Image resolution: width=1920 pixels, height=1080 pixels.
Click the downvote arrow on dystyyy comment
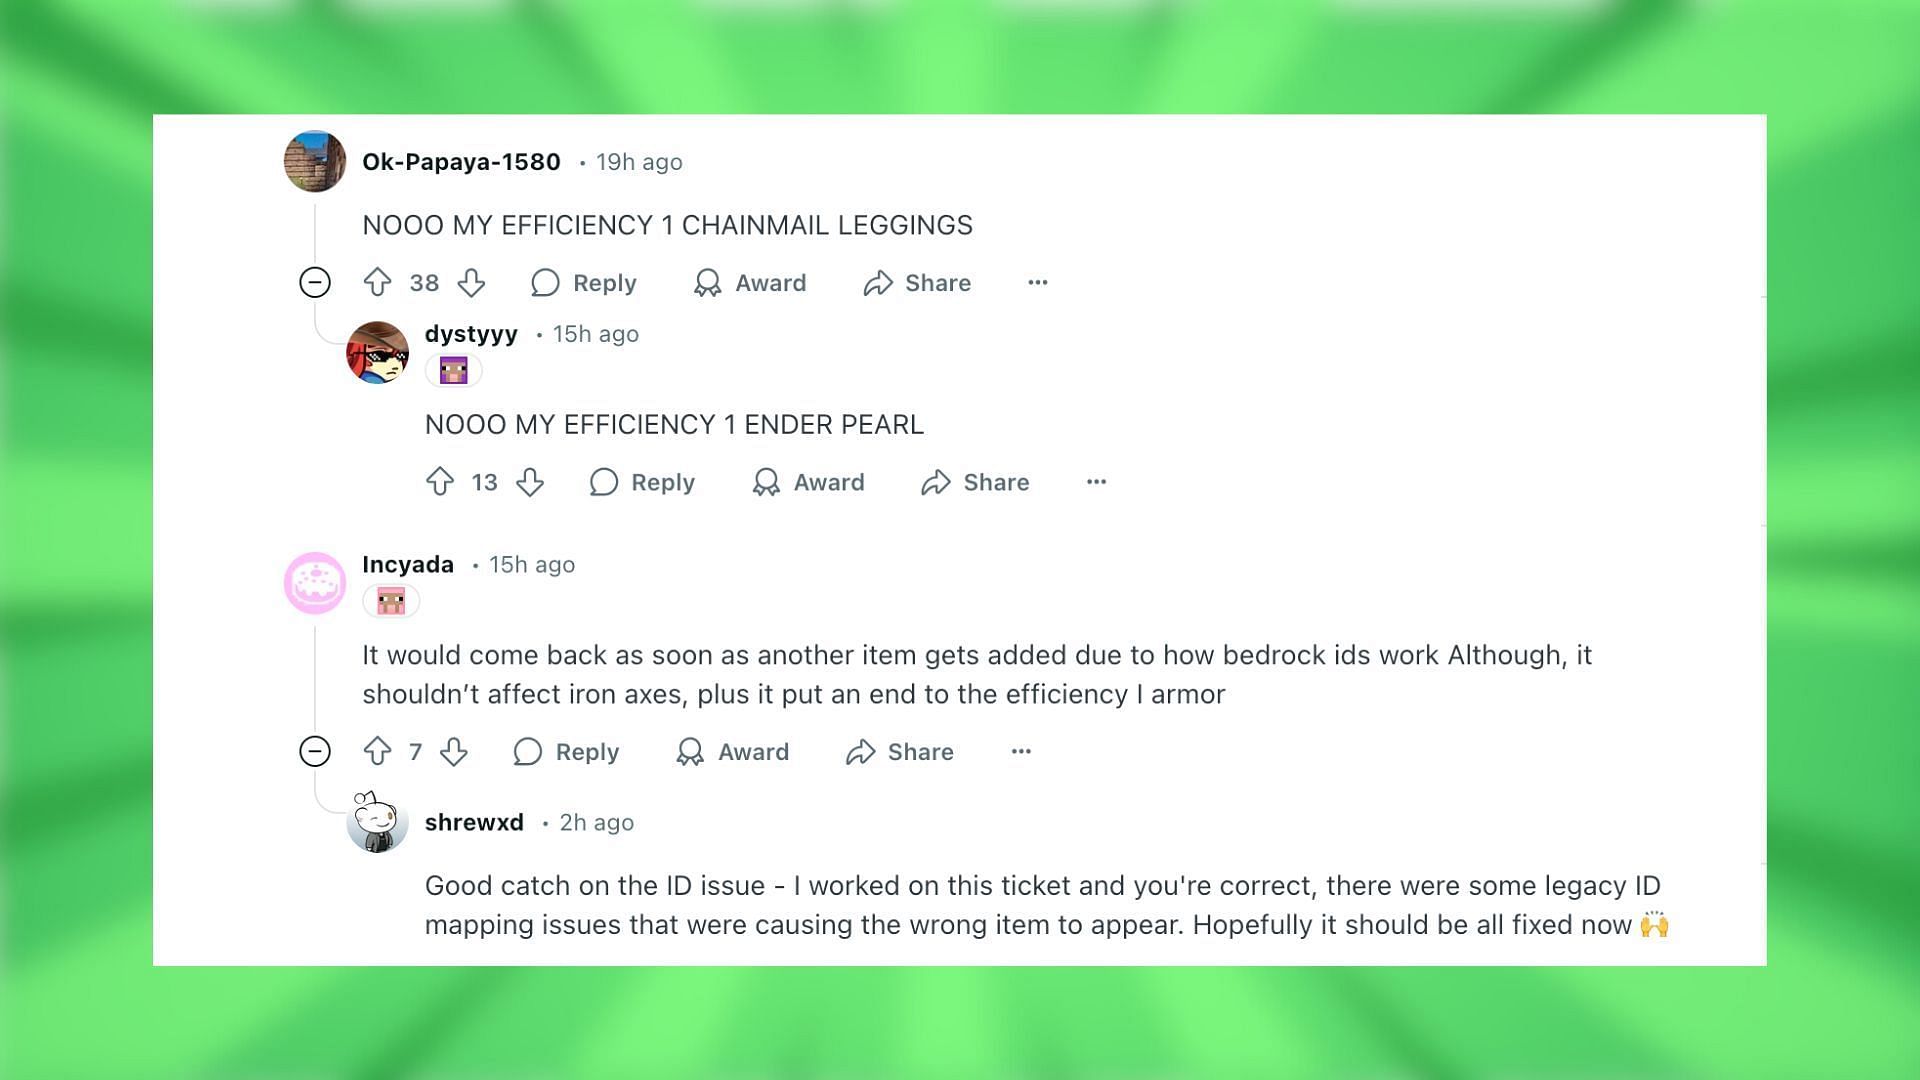527,481
